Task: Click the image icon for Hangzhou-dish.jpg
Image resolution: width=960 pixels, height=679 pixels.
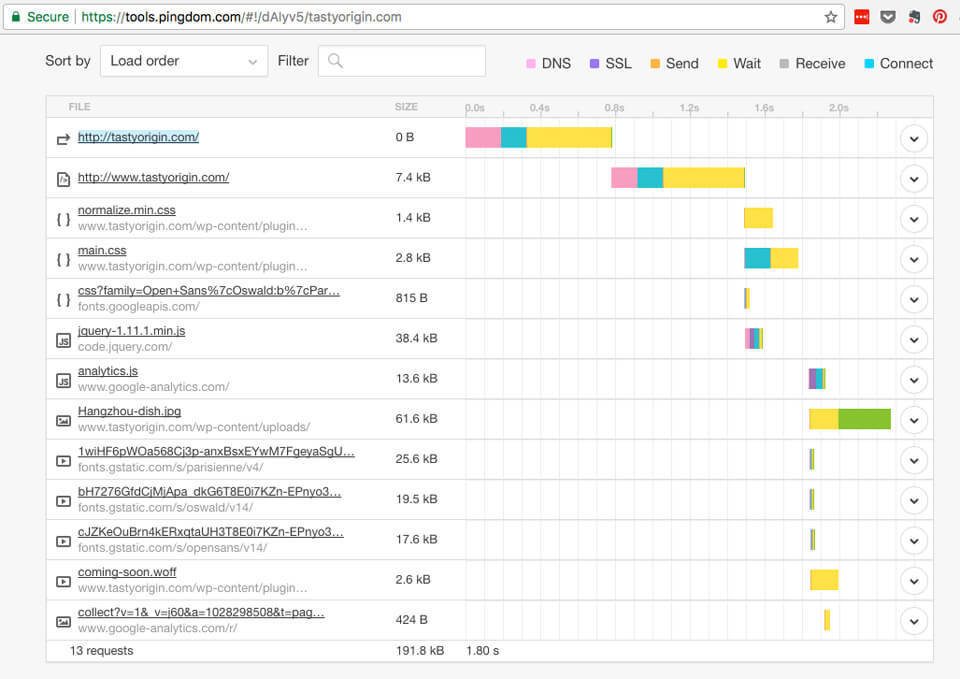Action: (63, 421)
